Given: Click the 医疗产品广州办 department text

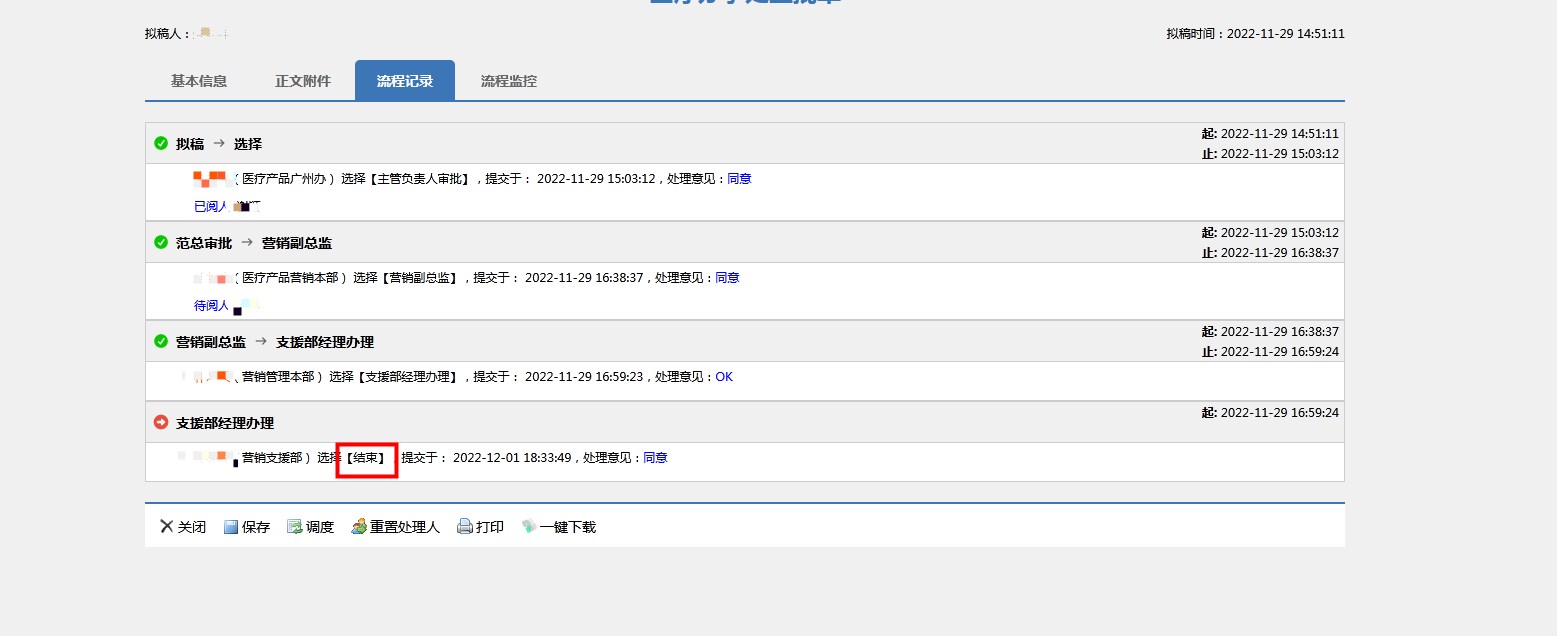Looking at the screenshot, I should [x=284, y=179].
